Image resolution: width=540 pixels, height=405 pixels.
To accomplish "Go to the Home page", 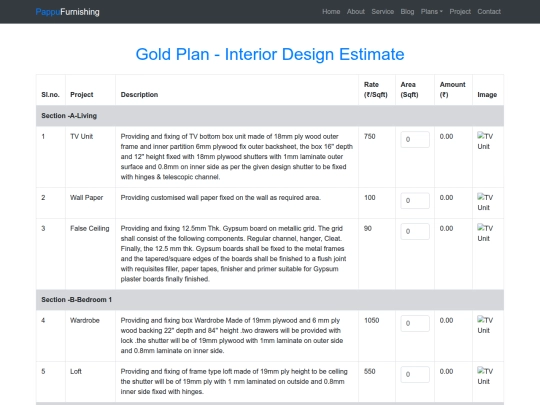I will tap(331, 12).
